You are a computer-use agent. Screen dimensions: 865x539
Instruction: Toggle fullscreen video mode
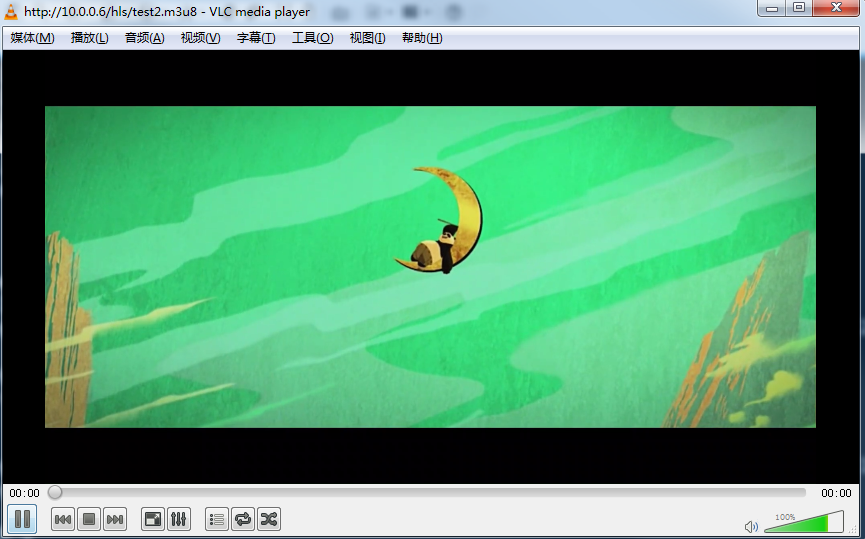153,519
